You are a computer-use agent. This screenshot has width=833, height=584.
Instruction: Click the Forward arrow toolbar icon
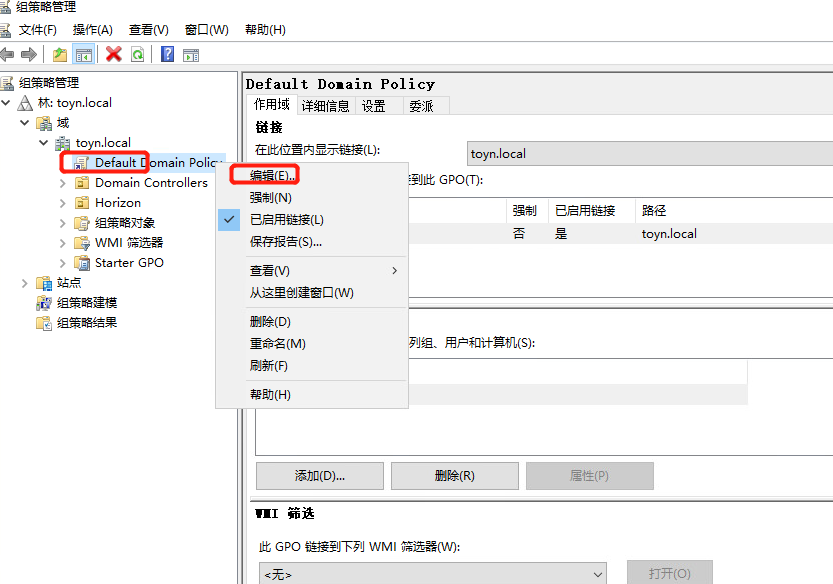(29, 54)
